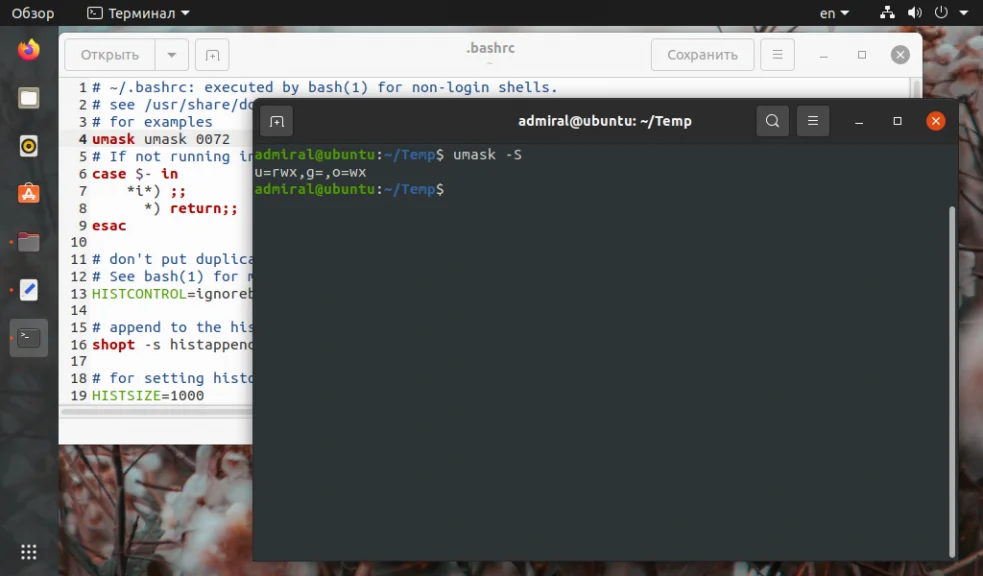
Task: Close the .bashrc editor window
Action: pos(900,55)
